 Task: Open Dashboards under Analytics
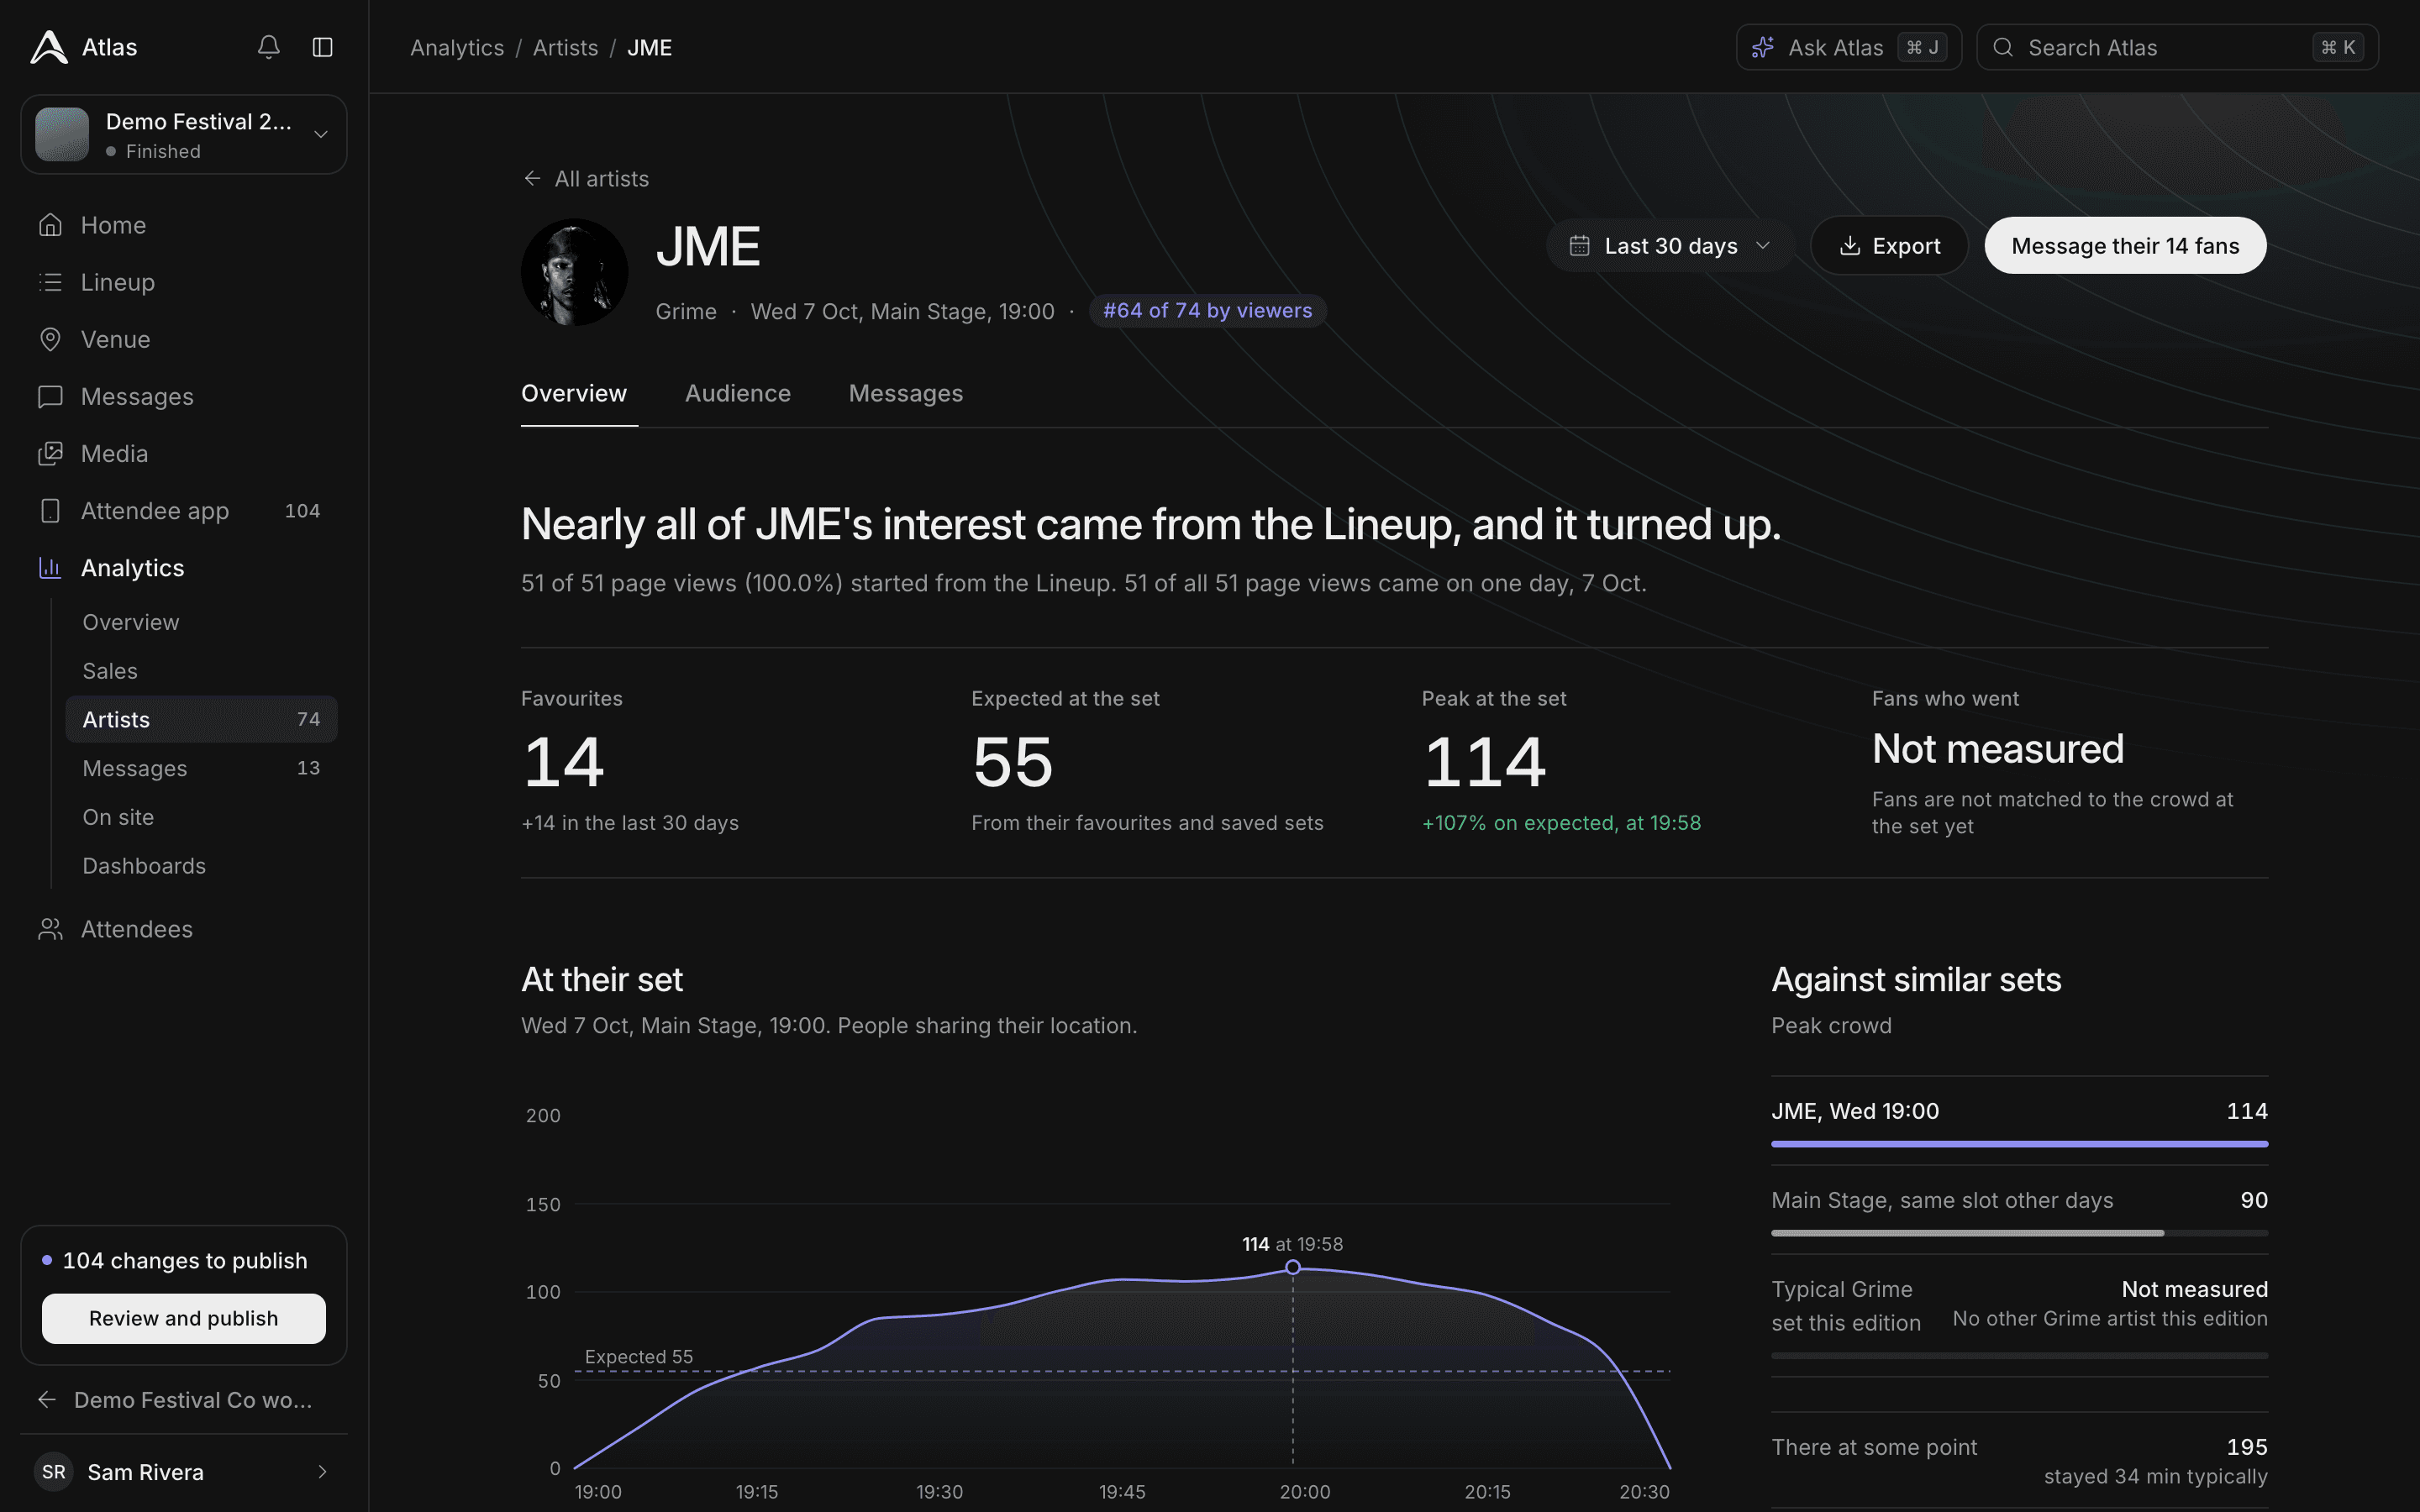pyautogui.click(x=201, y=866)
